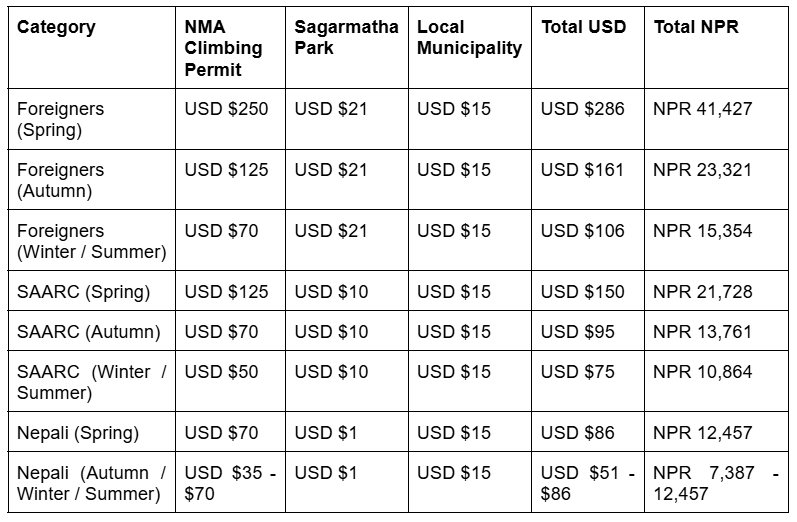This screenshot has height=522, width=797.
Task: Click the "Category" column header
Action: (x=56, y=27)
